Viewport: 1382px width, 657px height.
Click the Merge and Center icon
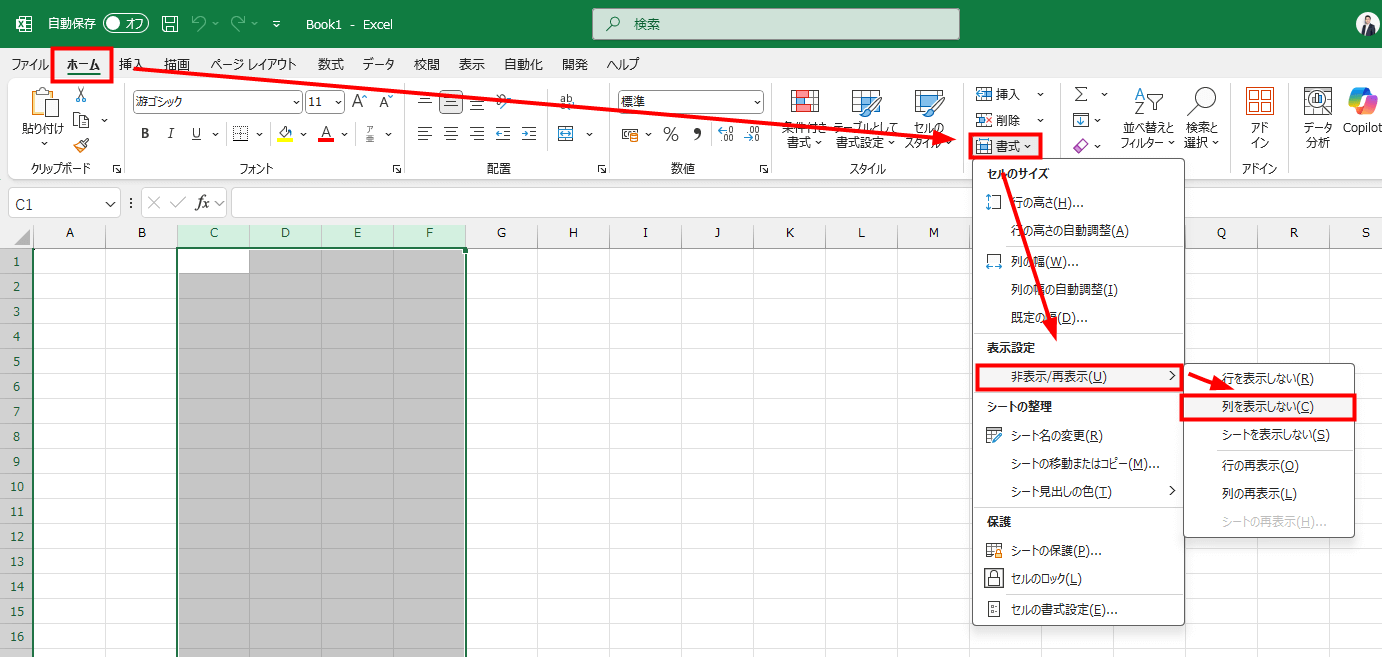click(x=566, y=133)
